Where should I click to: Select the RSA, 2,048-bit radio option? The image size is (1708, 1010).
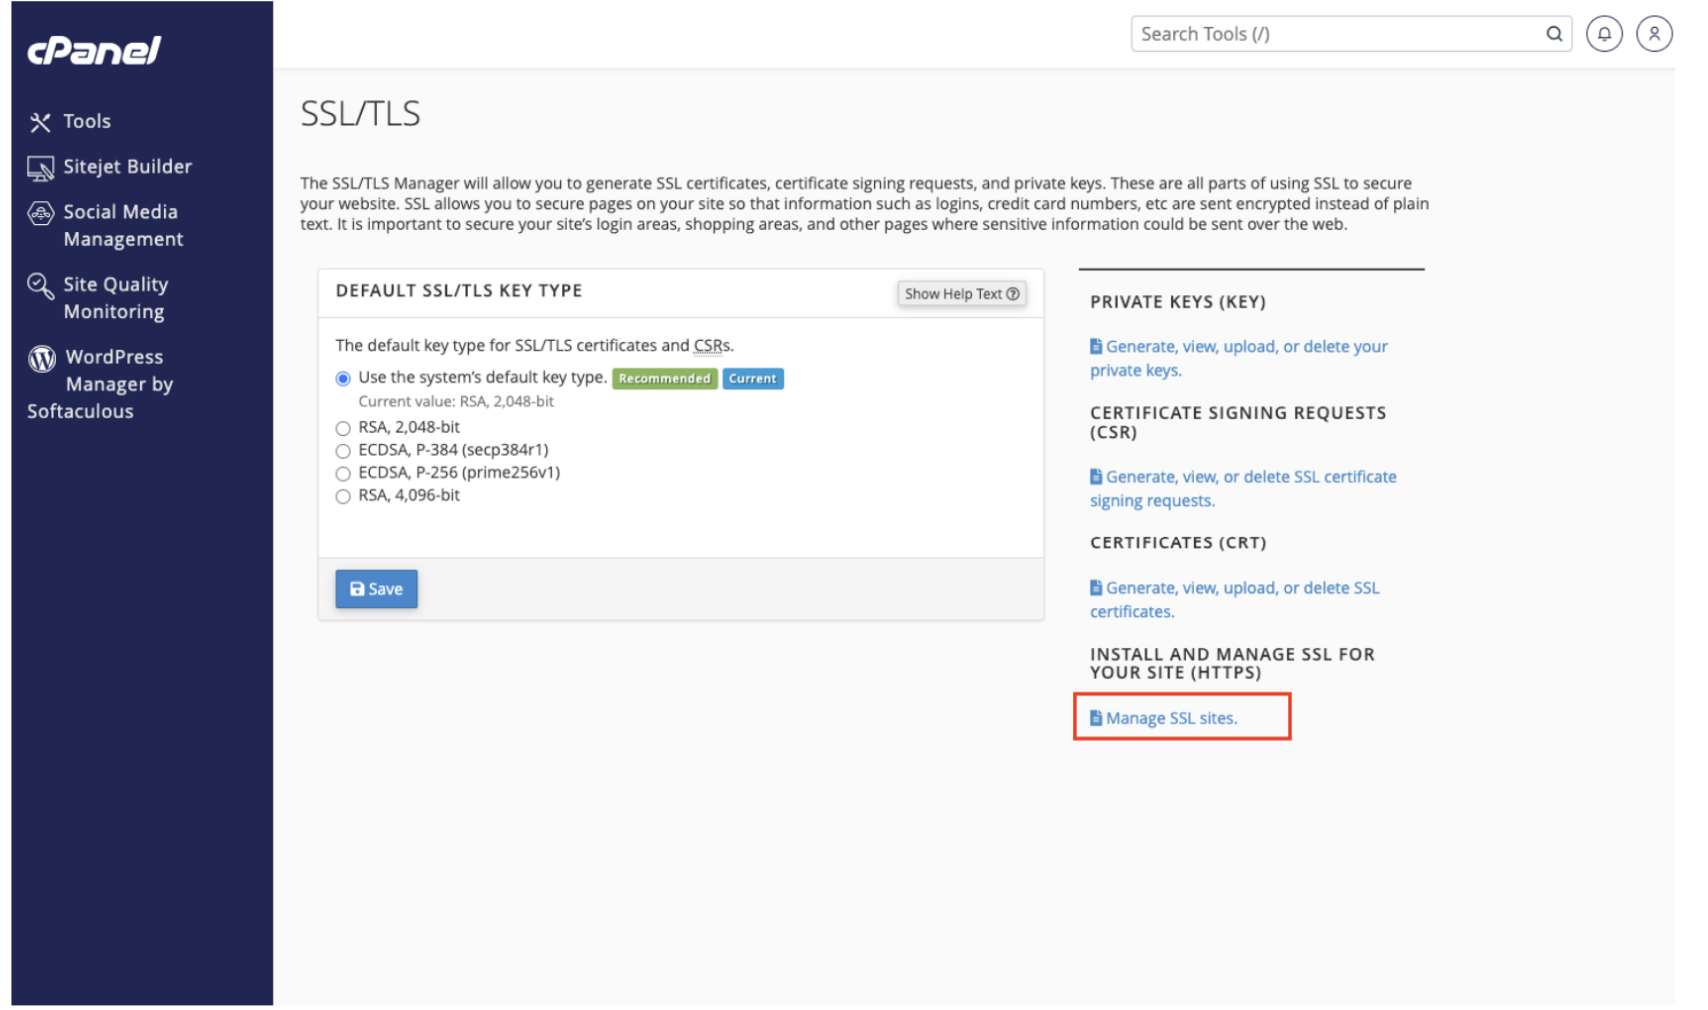point(343,428)
